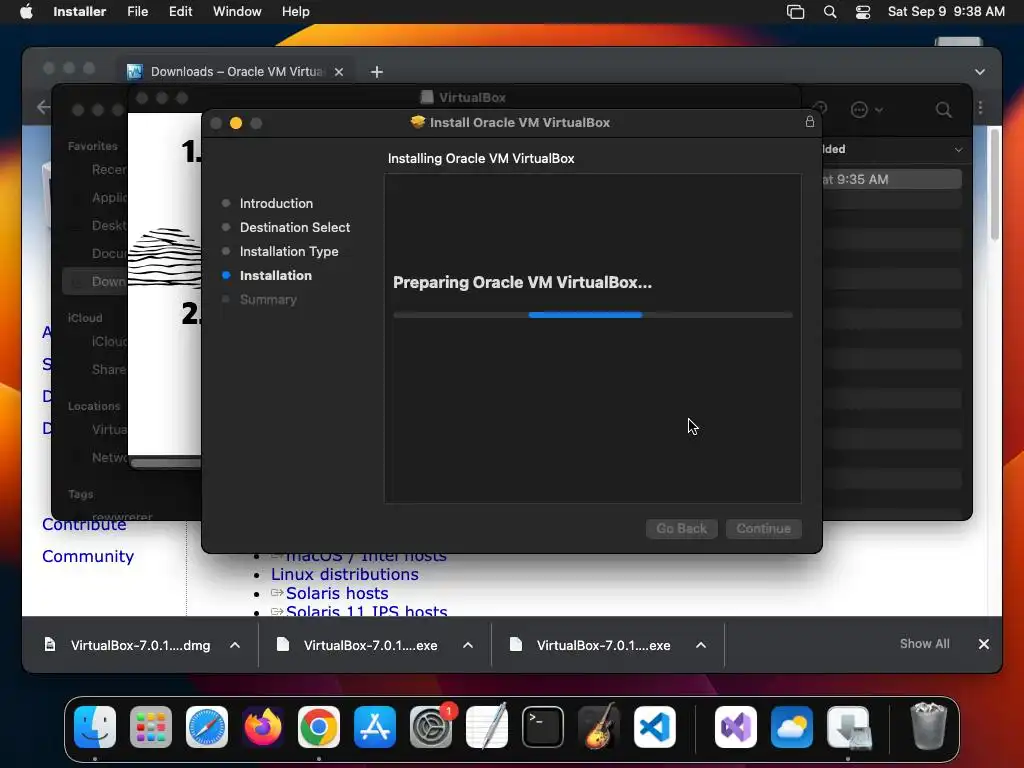The width and height of the screenshot is (1024, 768).
Task: Open TextEdit from the Dock
Action: (x=487, y=727)
